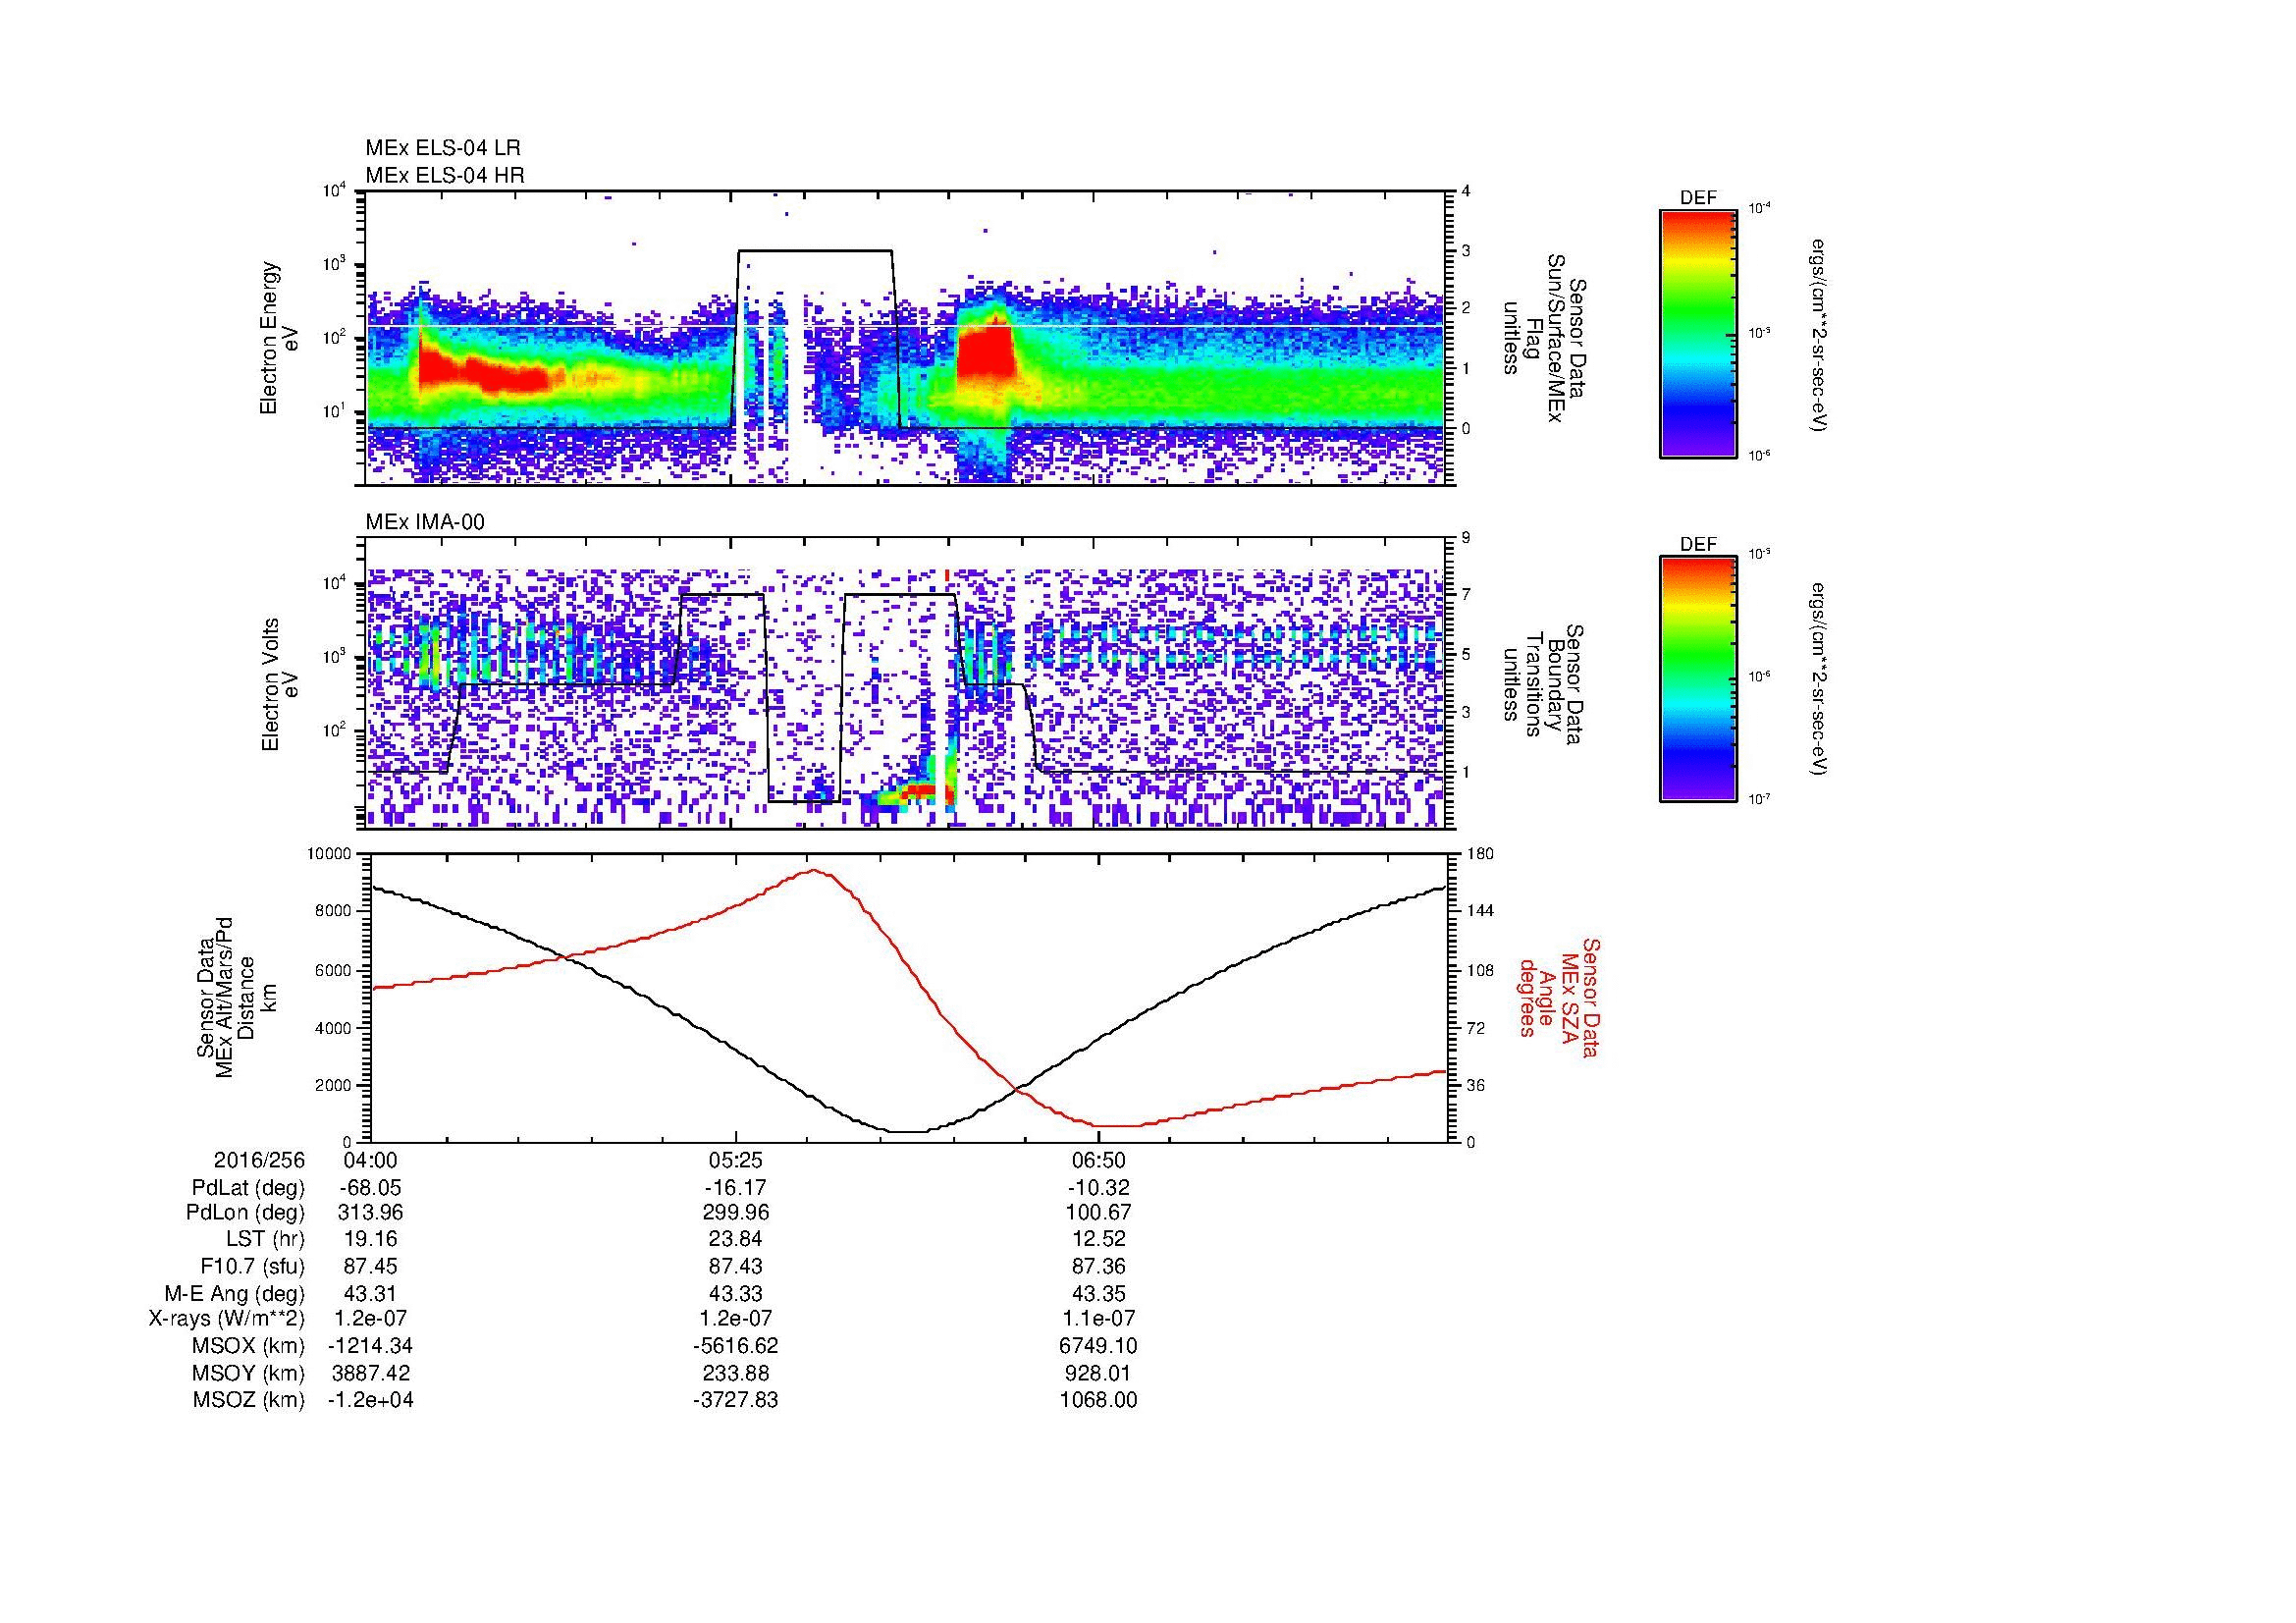Click the lower color bar units label
2296x1623 pixels.
1819,681
